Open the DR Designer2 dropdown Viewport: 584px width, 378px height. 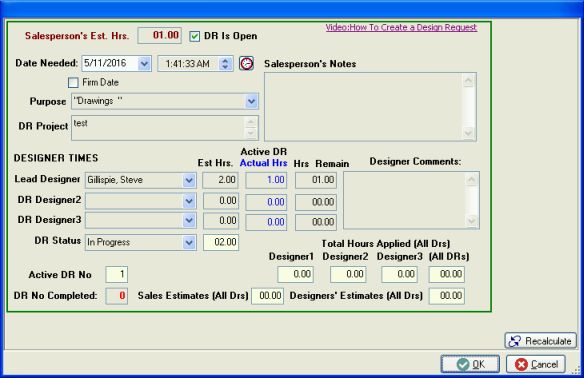click(x=189, y=201)
